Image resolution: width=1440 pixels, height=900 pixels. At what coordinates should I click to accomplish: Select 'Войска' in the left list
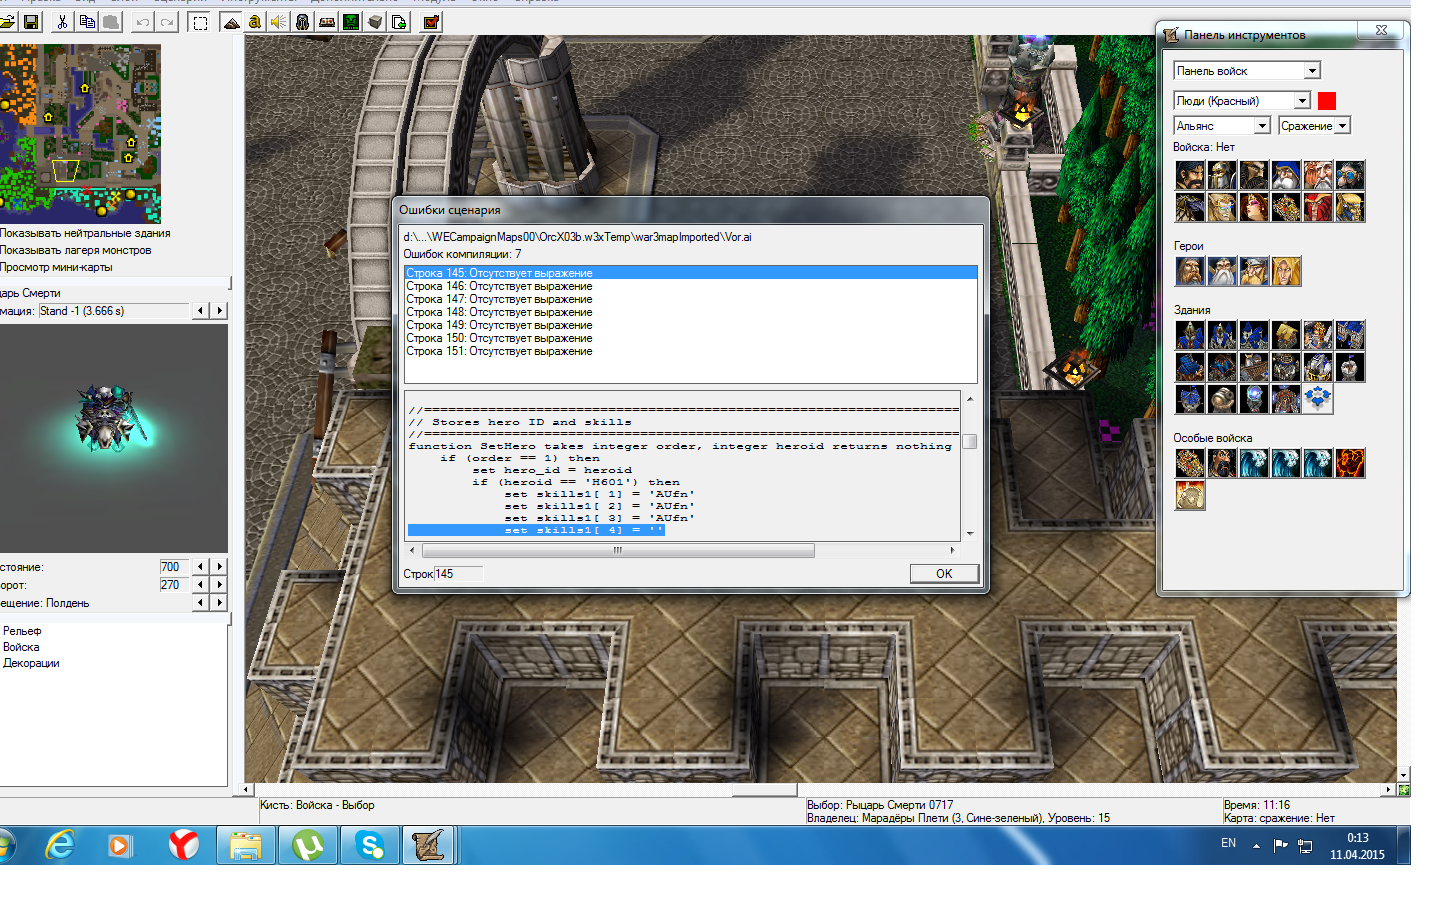(x=21, y=647)
